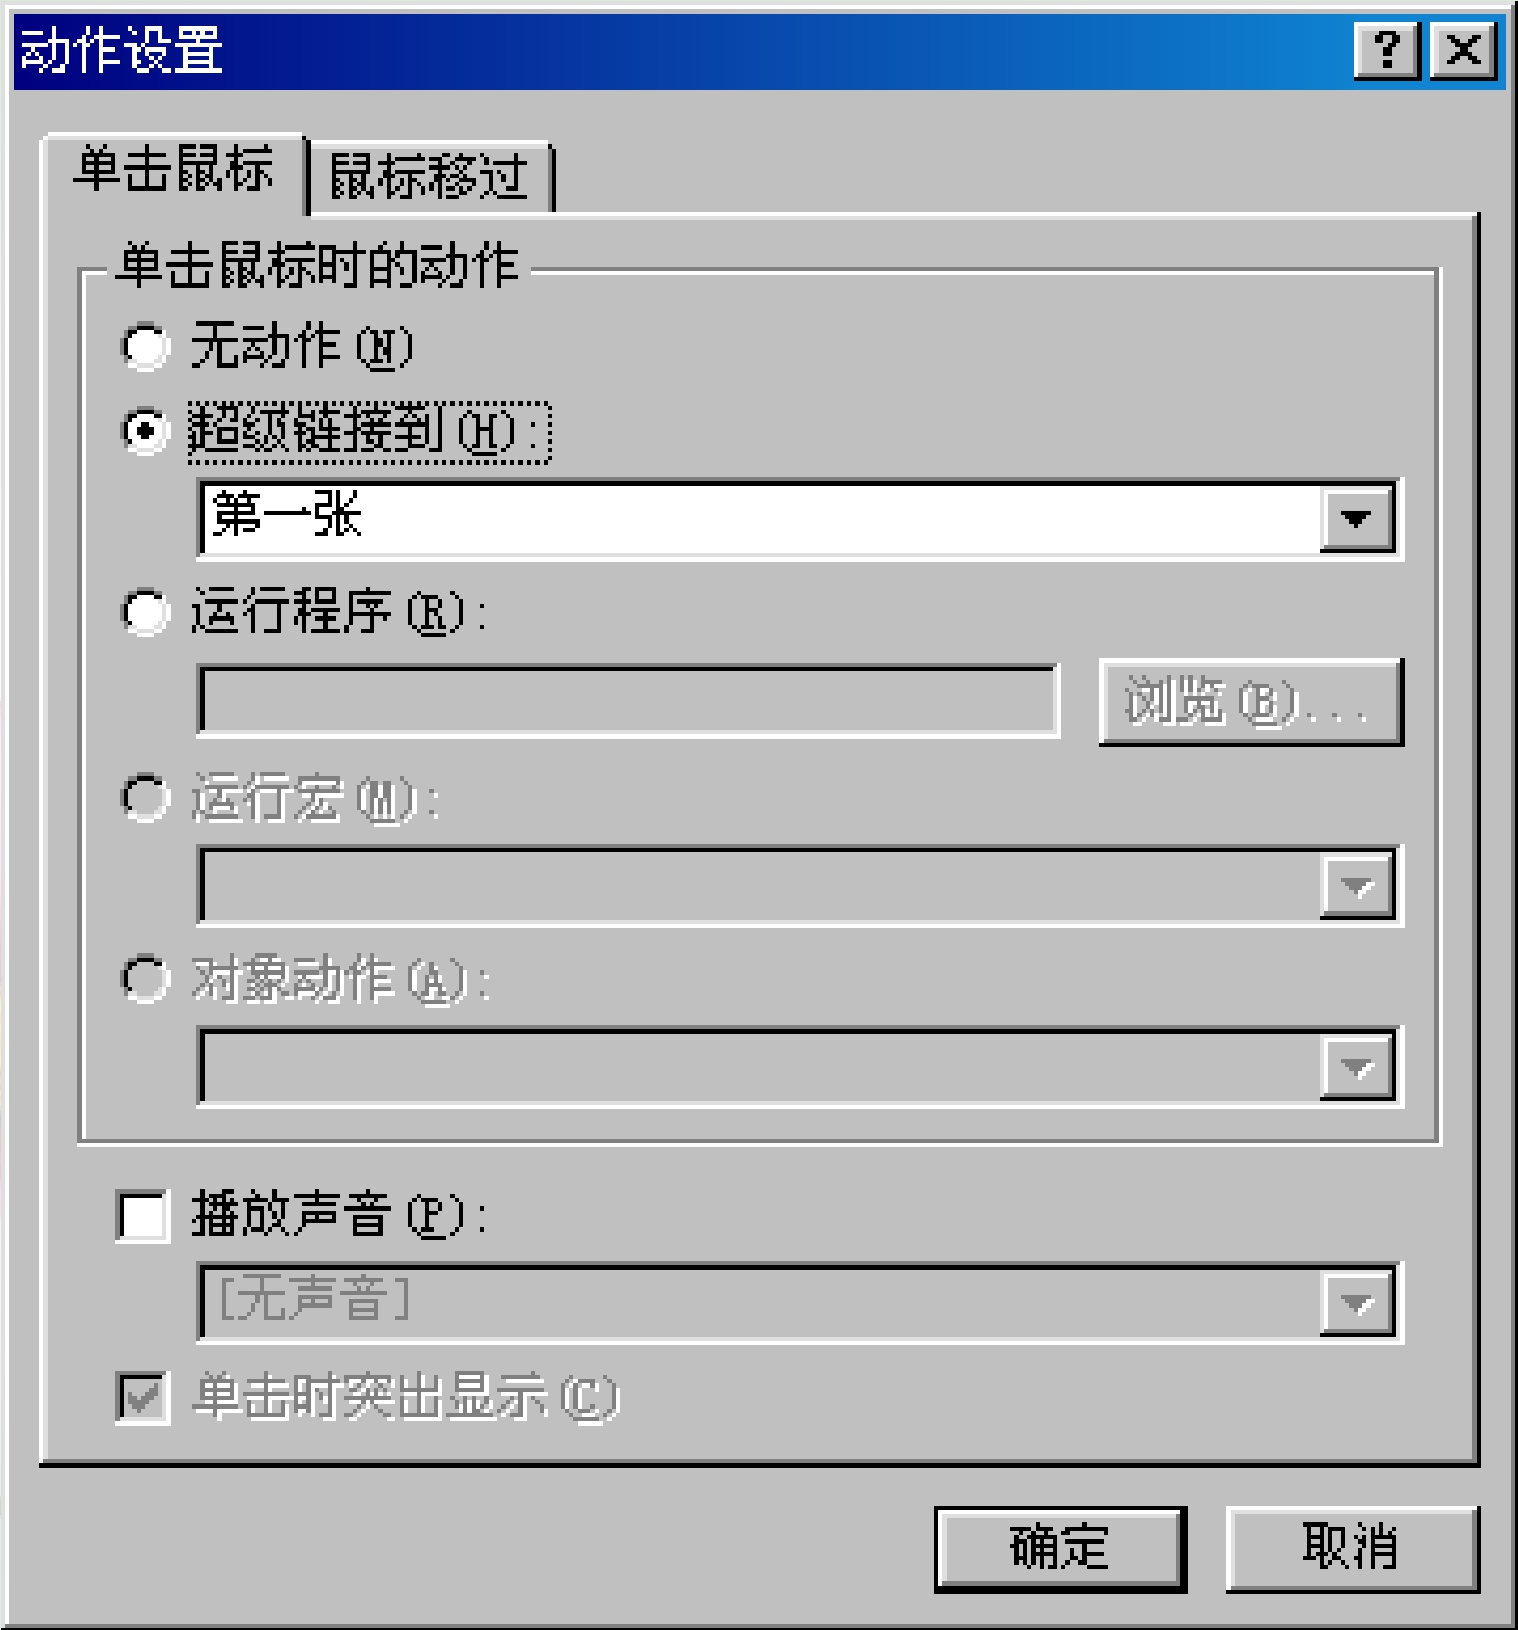The width and height of the screenshot is (1518, 1630).
Task: Switch to the 鼠标移过 tab
Action: (x=429, y=177)
